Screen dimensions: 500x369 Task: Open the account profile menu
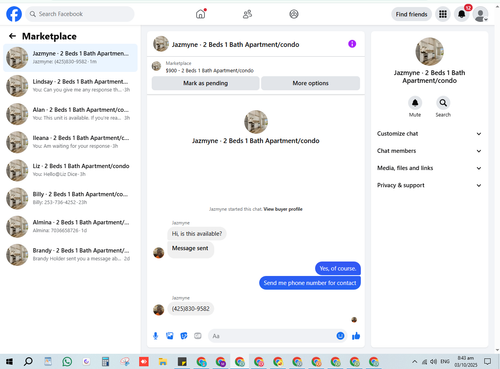point(480,14)
